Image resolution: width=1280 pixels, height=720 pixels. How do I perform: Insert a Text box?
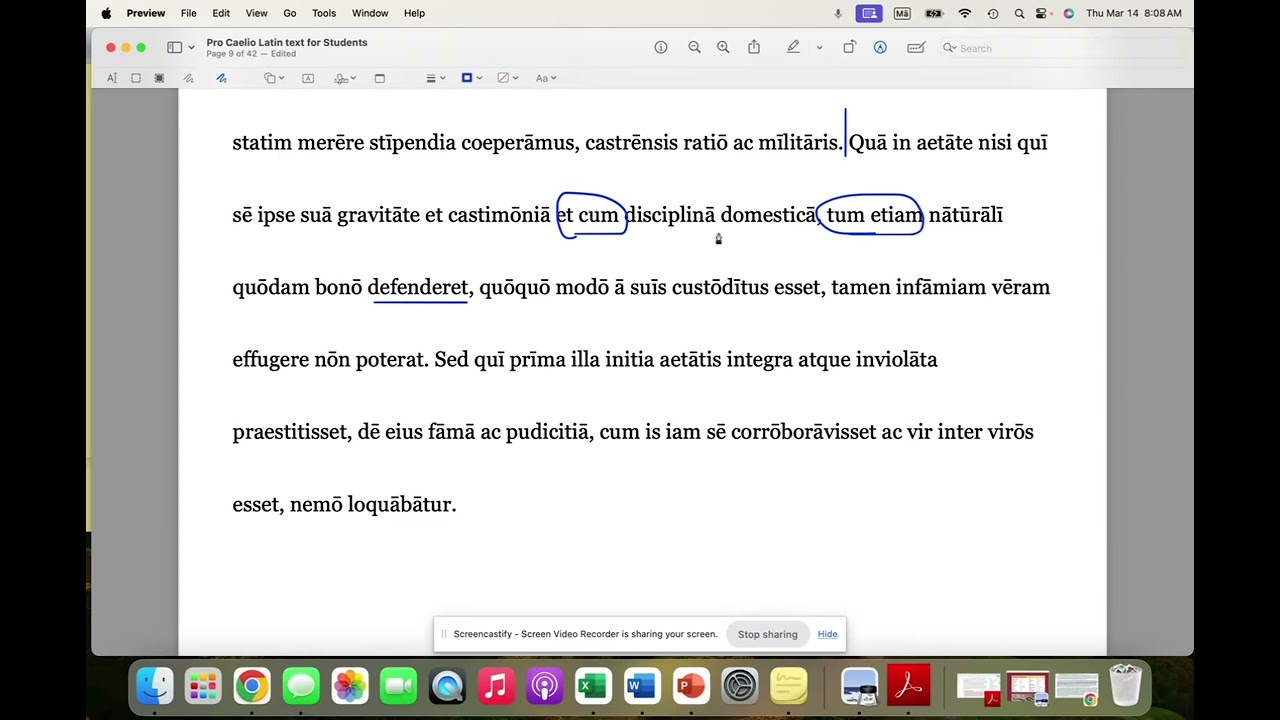pos(308,78)
